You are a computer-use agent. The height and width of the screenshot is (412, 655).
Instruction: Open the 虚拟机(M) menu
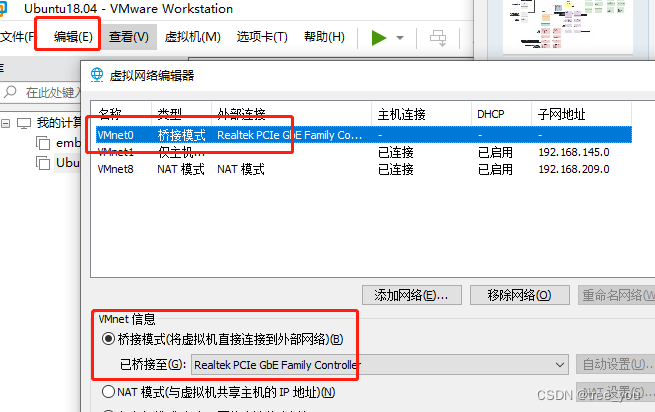pyautogui.click(x=193, y=37)
